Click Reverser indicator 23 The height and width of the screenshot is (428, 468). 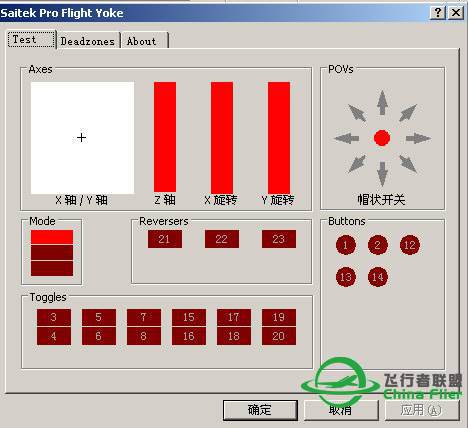279,239
